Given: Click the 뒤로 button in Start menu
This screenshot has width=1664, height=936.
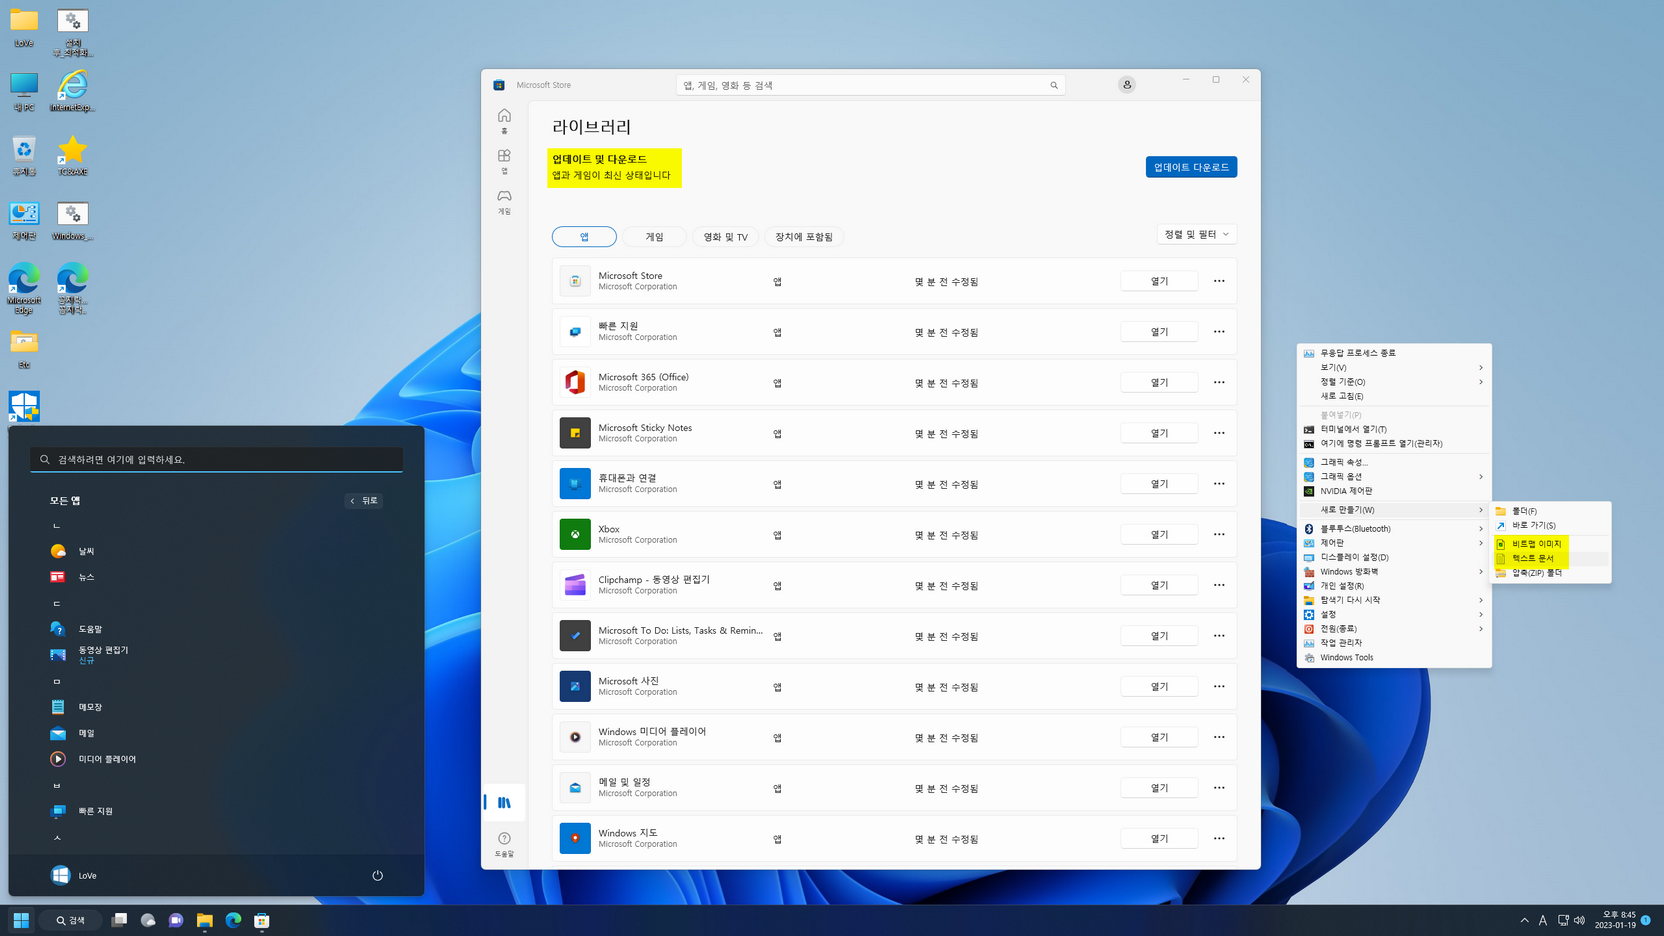Looking at the screenshot, I should pos(364,500).
